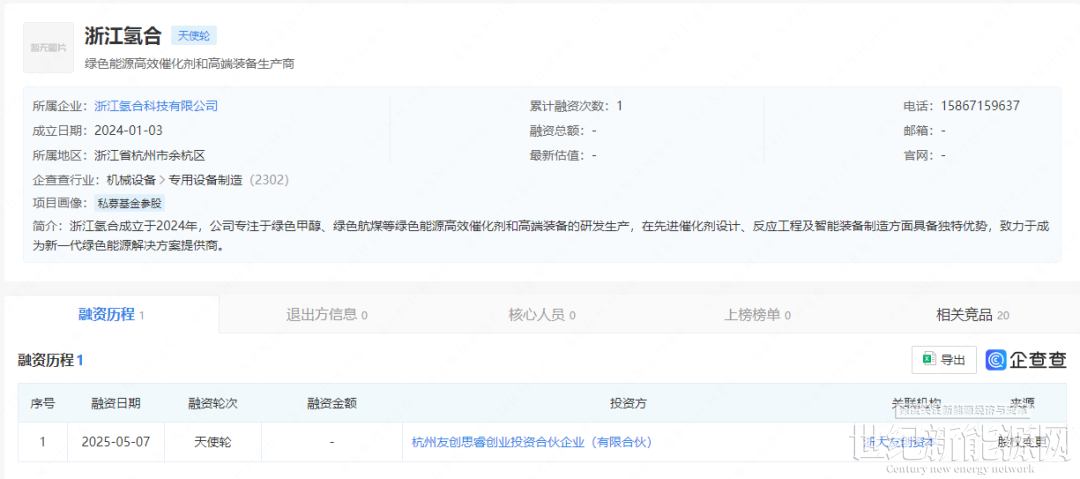Click the 融资日期 column header
Viewport: 1080px width, 479px height.
(x=116, y=404)
